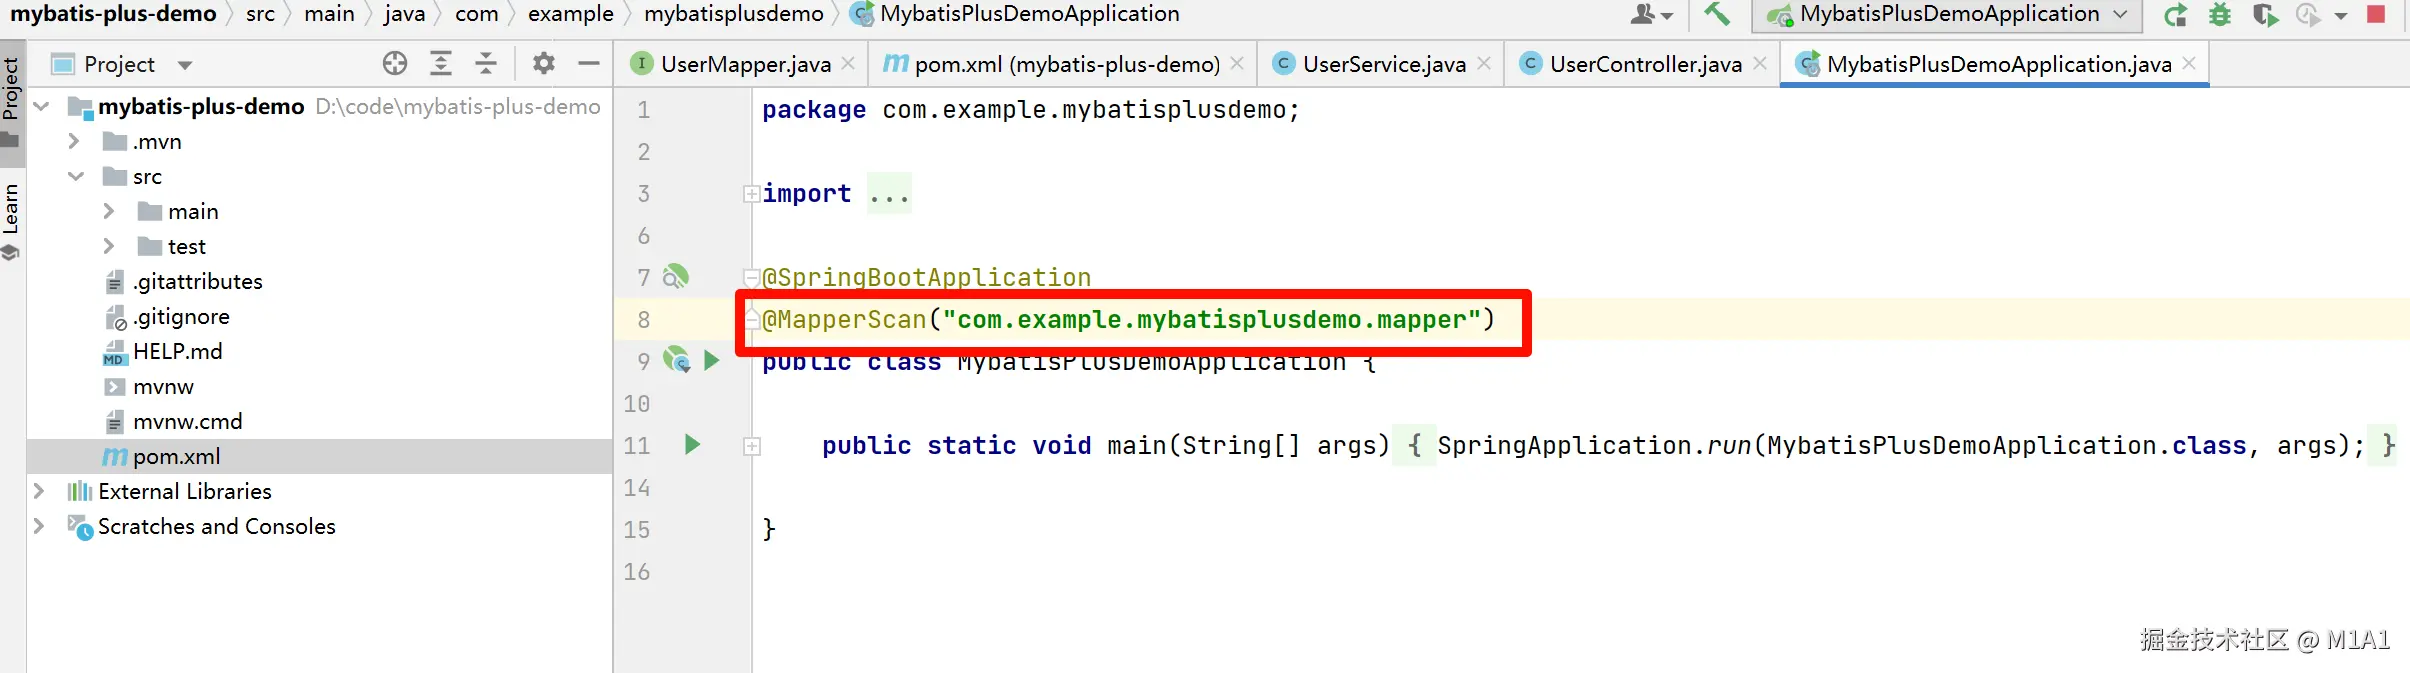This screenshot has width=2410, height=673.
Task: Expand the test folder
Action: [109, 246]
